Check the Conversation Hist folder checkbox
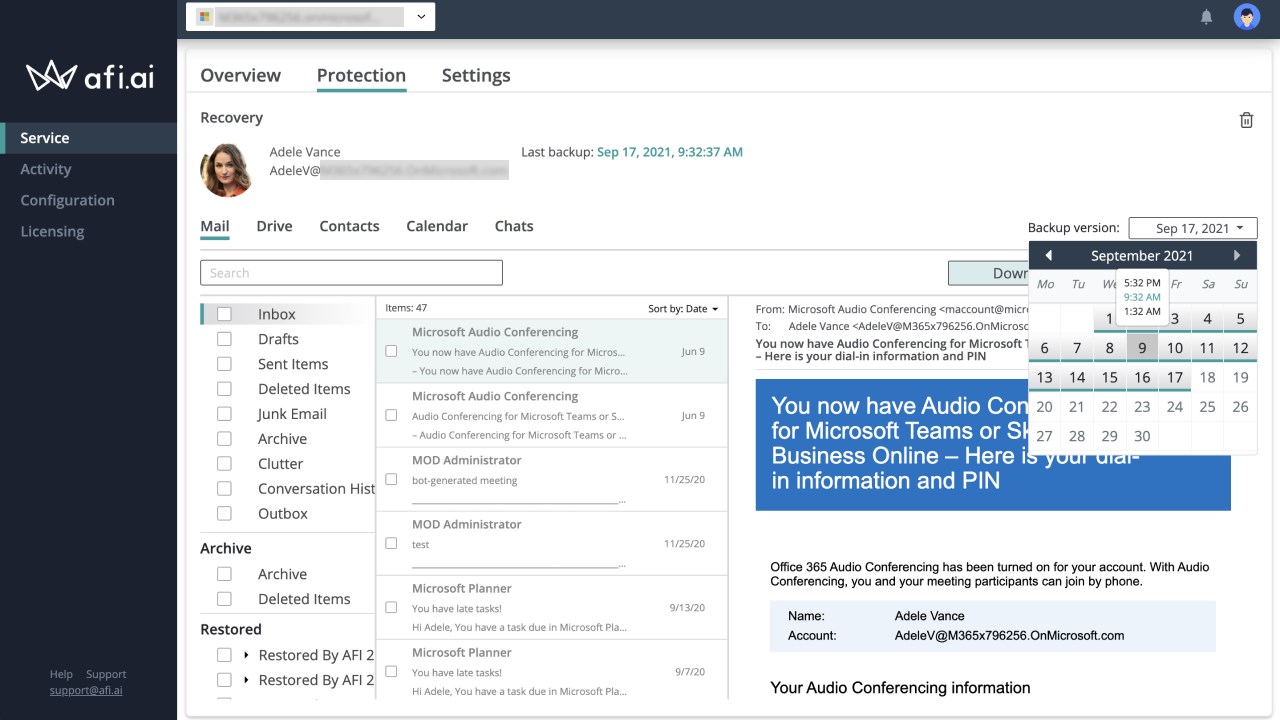 pos(224,489)
